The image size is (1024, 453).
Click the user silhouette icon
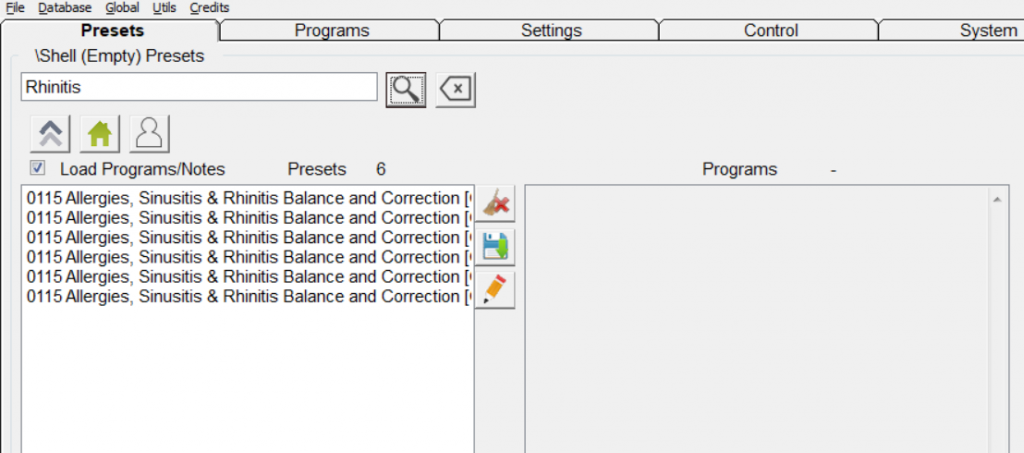click(149, 132)
